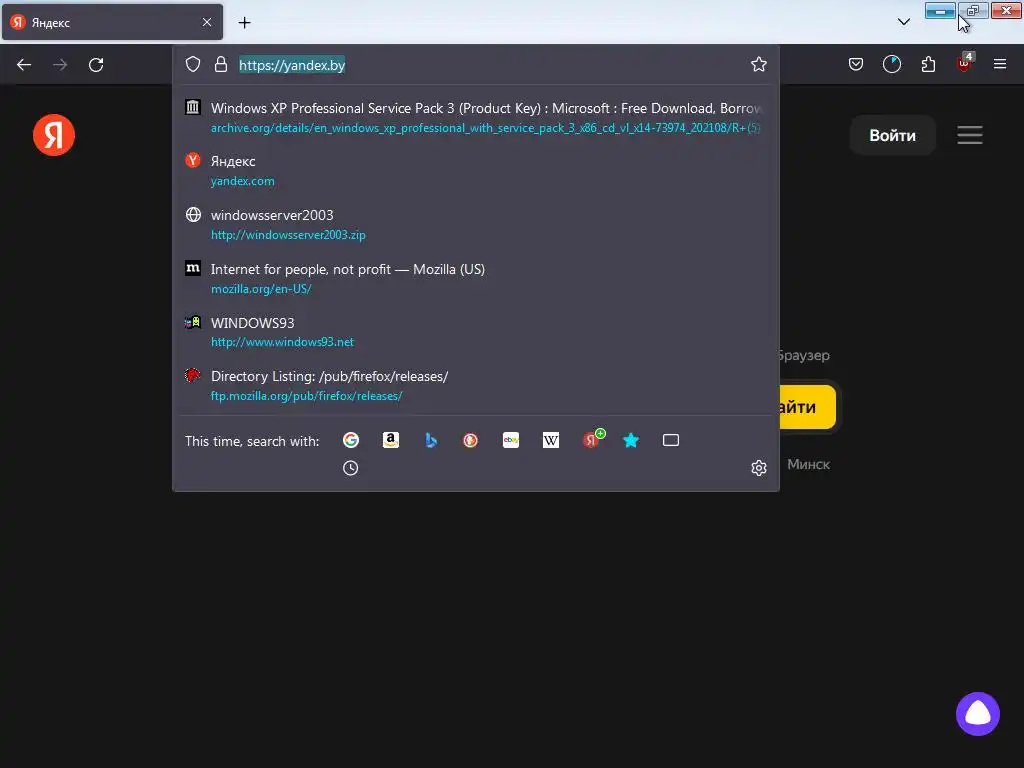This screenshot has width=1024, height=768.
Task: Open the tracking protection shield
Action: tap(193, 64)
